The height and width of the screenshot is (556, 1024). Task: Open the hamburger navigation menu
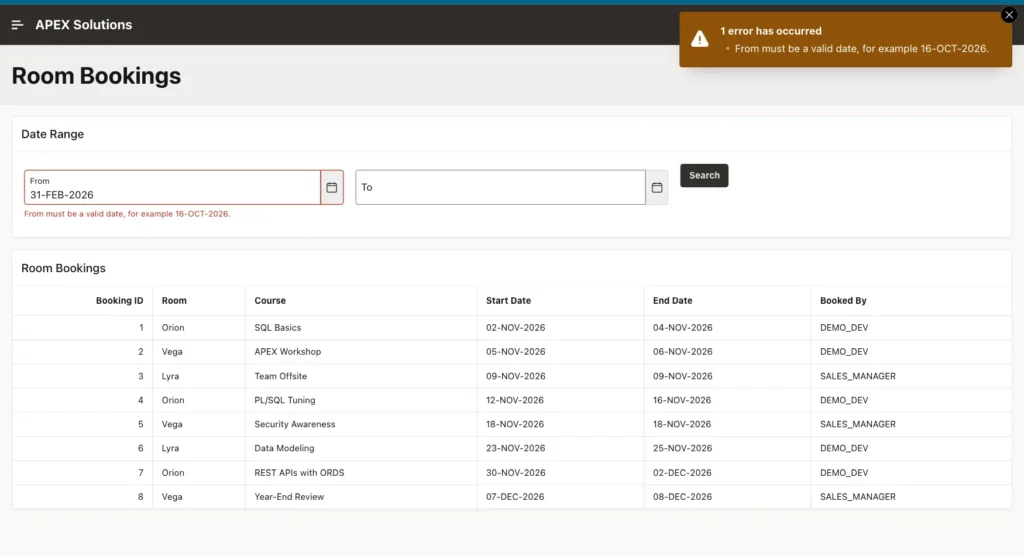[18, 25]
